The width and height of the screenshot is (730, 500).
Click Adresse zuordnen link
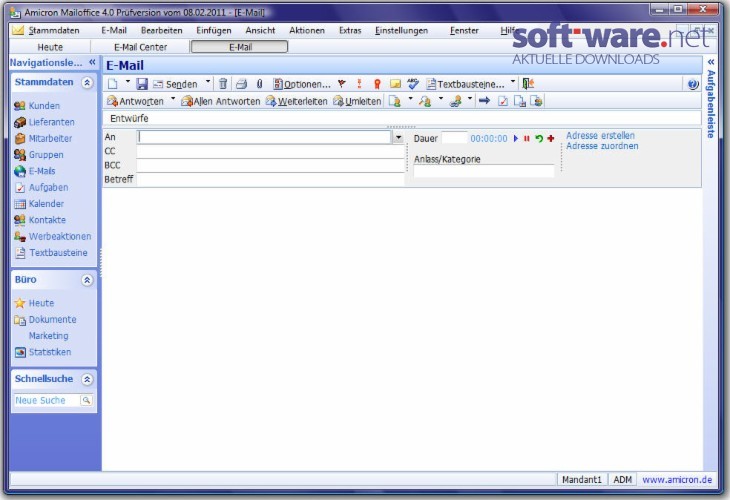click(x=602, y=146)
